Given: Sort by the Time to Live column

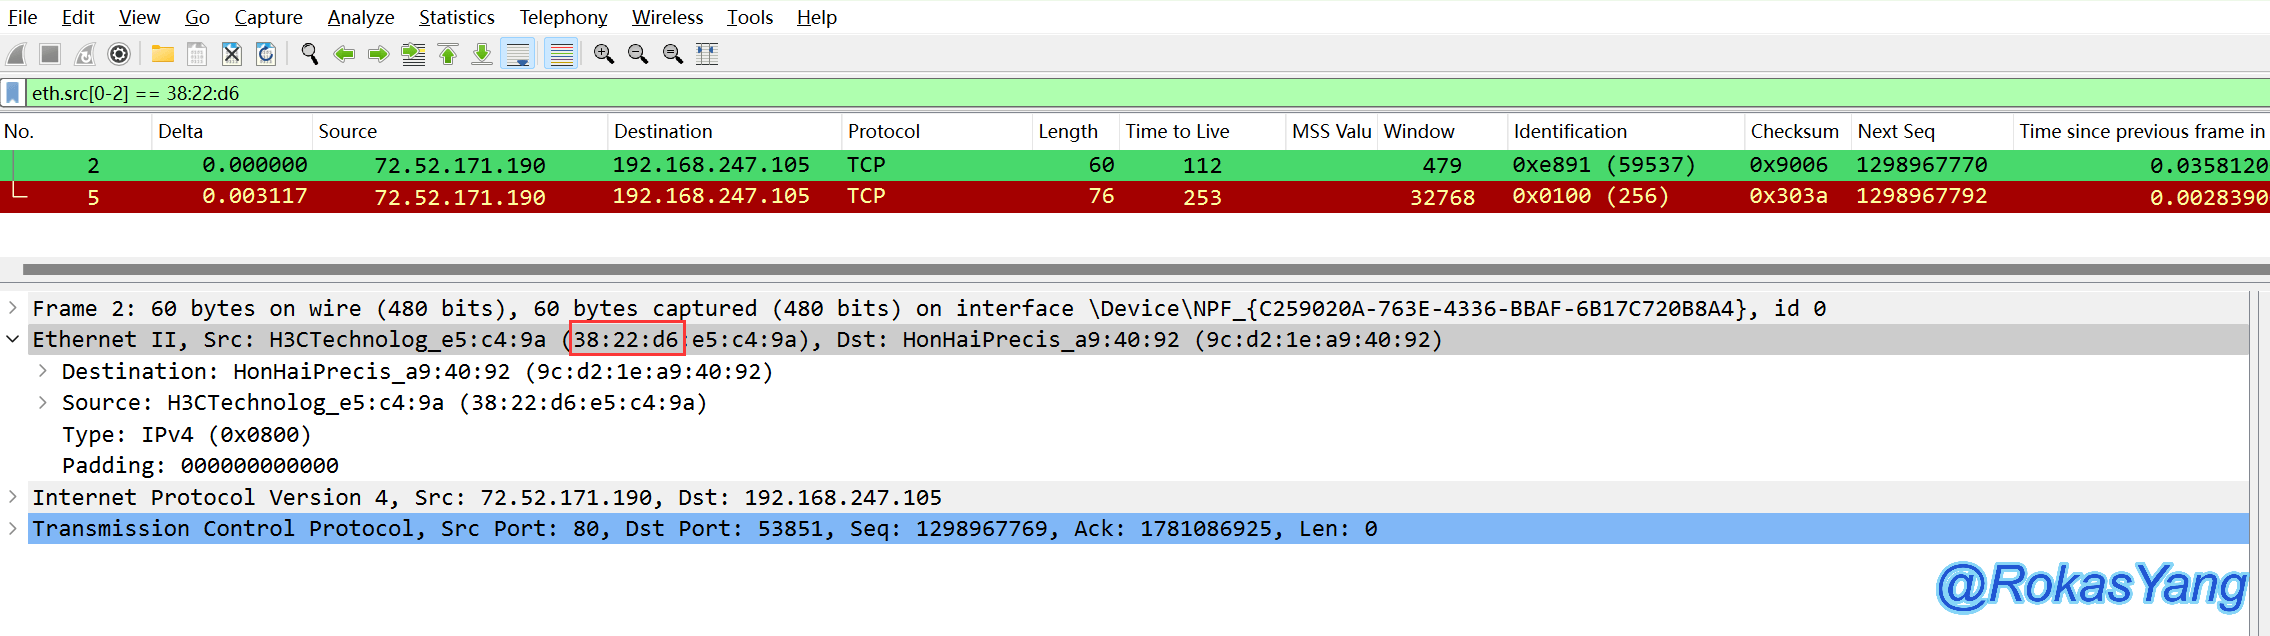Looking at the screenshot, I should 1177,131.
